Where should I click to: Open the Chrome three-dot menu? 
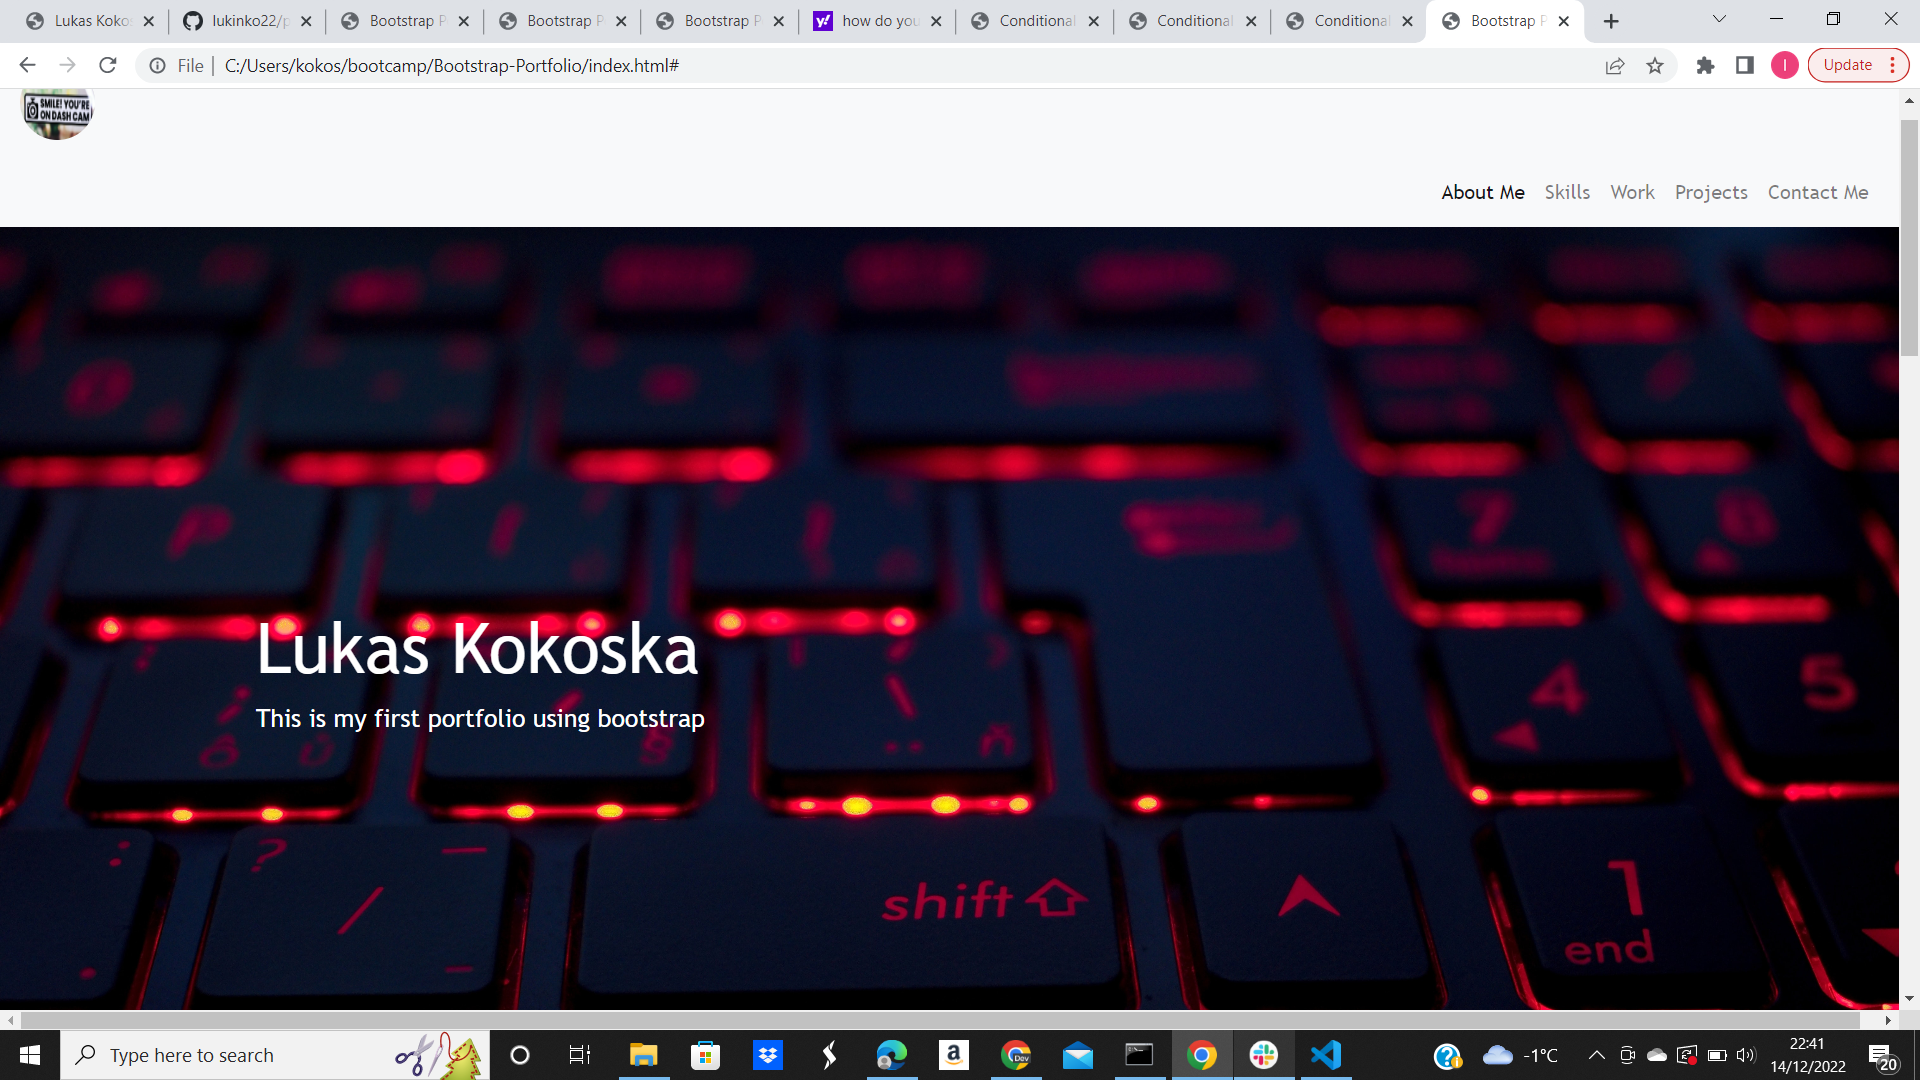(1892, 65)
